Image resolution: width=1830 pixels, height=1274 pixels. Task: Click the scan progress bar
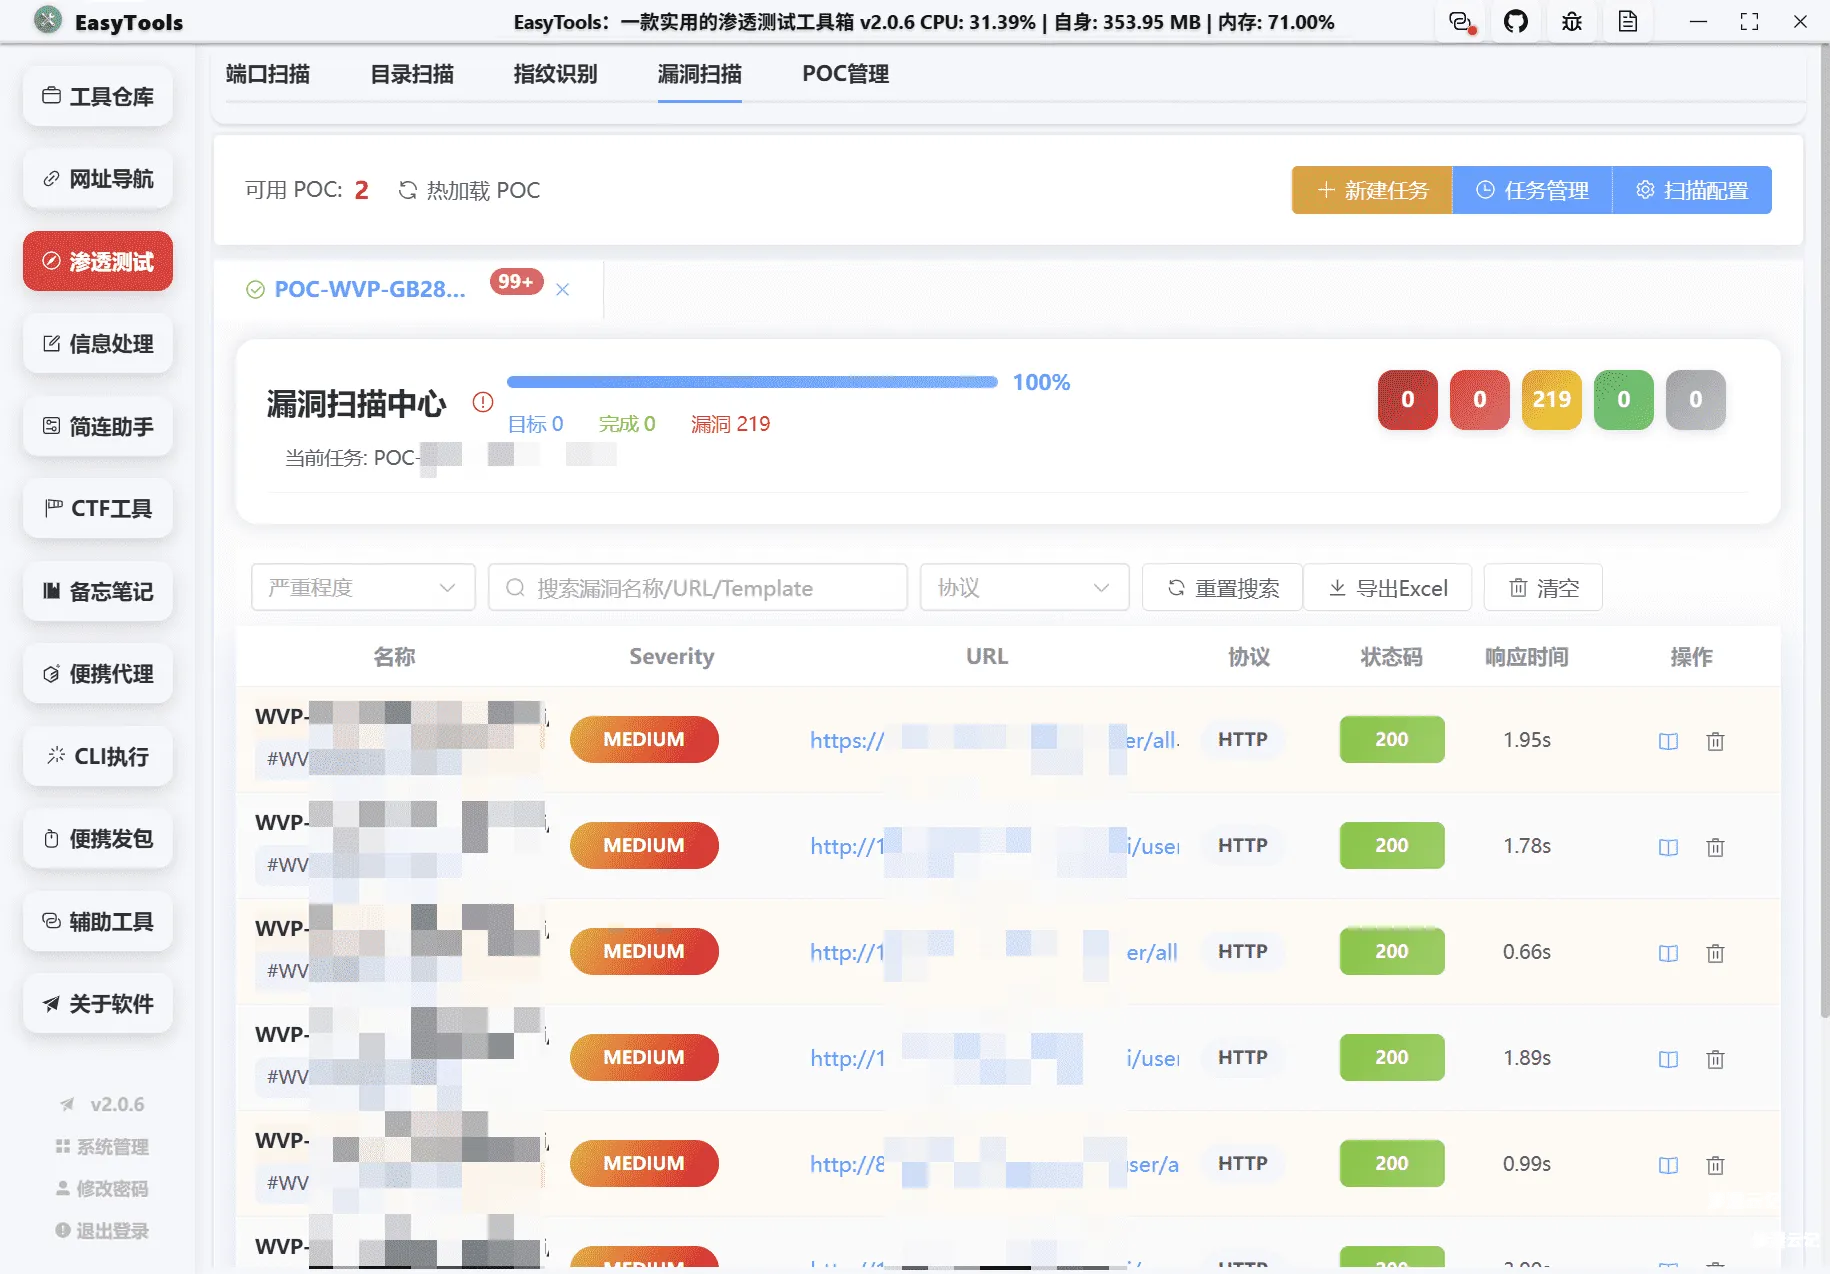click(x=752, y=381)
